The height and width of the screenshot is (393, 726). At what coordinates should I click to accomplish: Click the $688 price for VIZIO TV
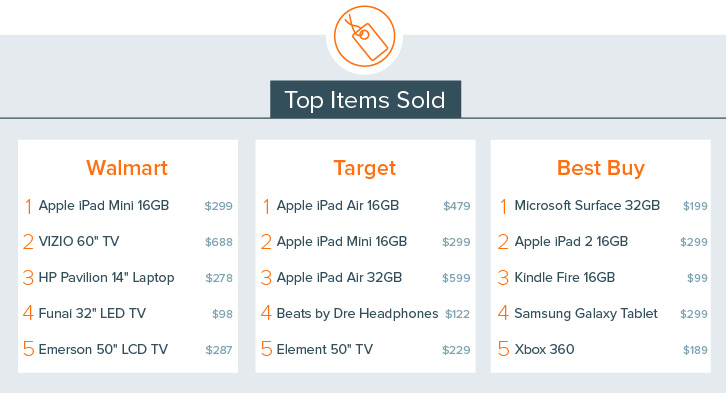219,242
